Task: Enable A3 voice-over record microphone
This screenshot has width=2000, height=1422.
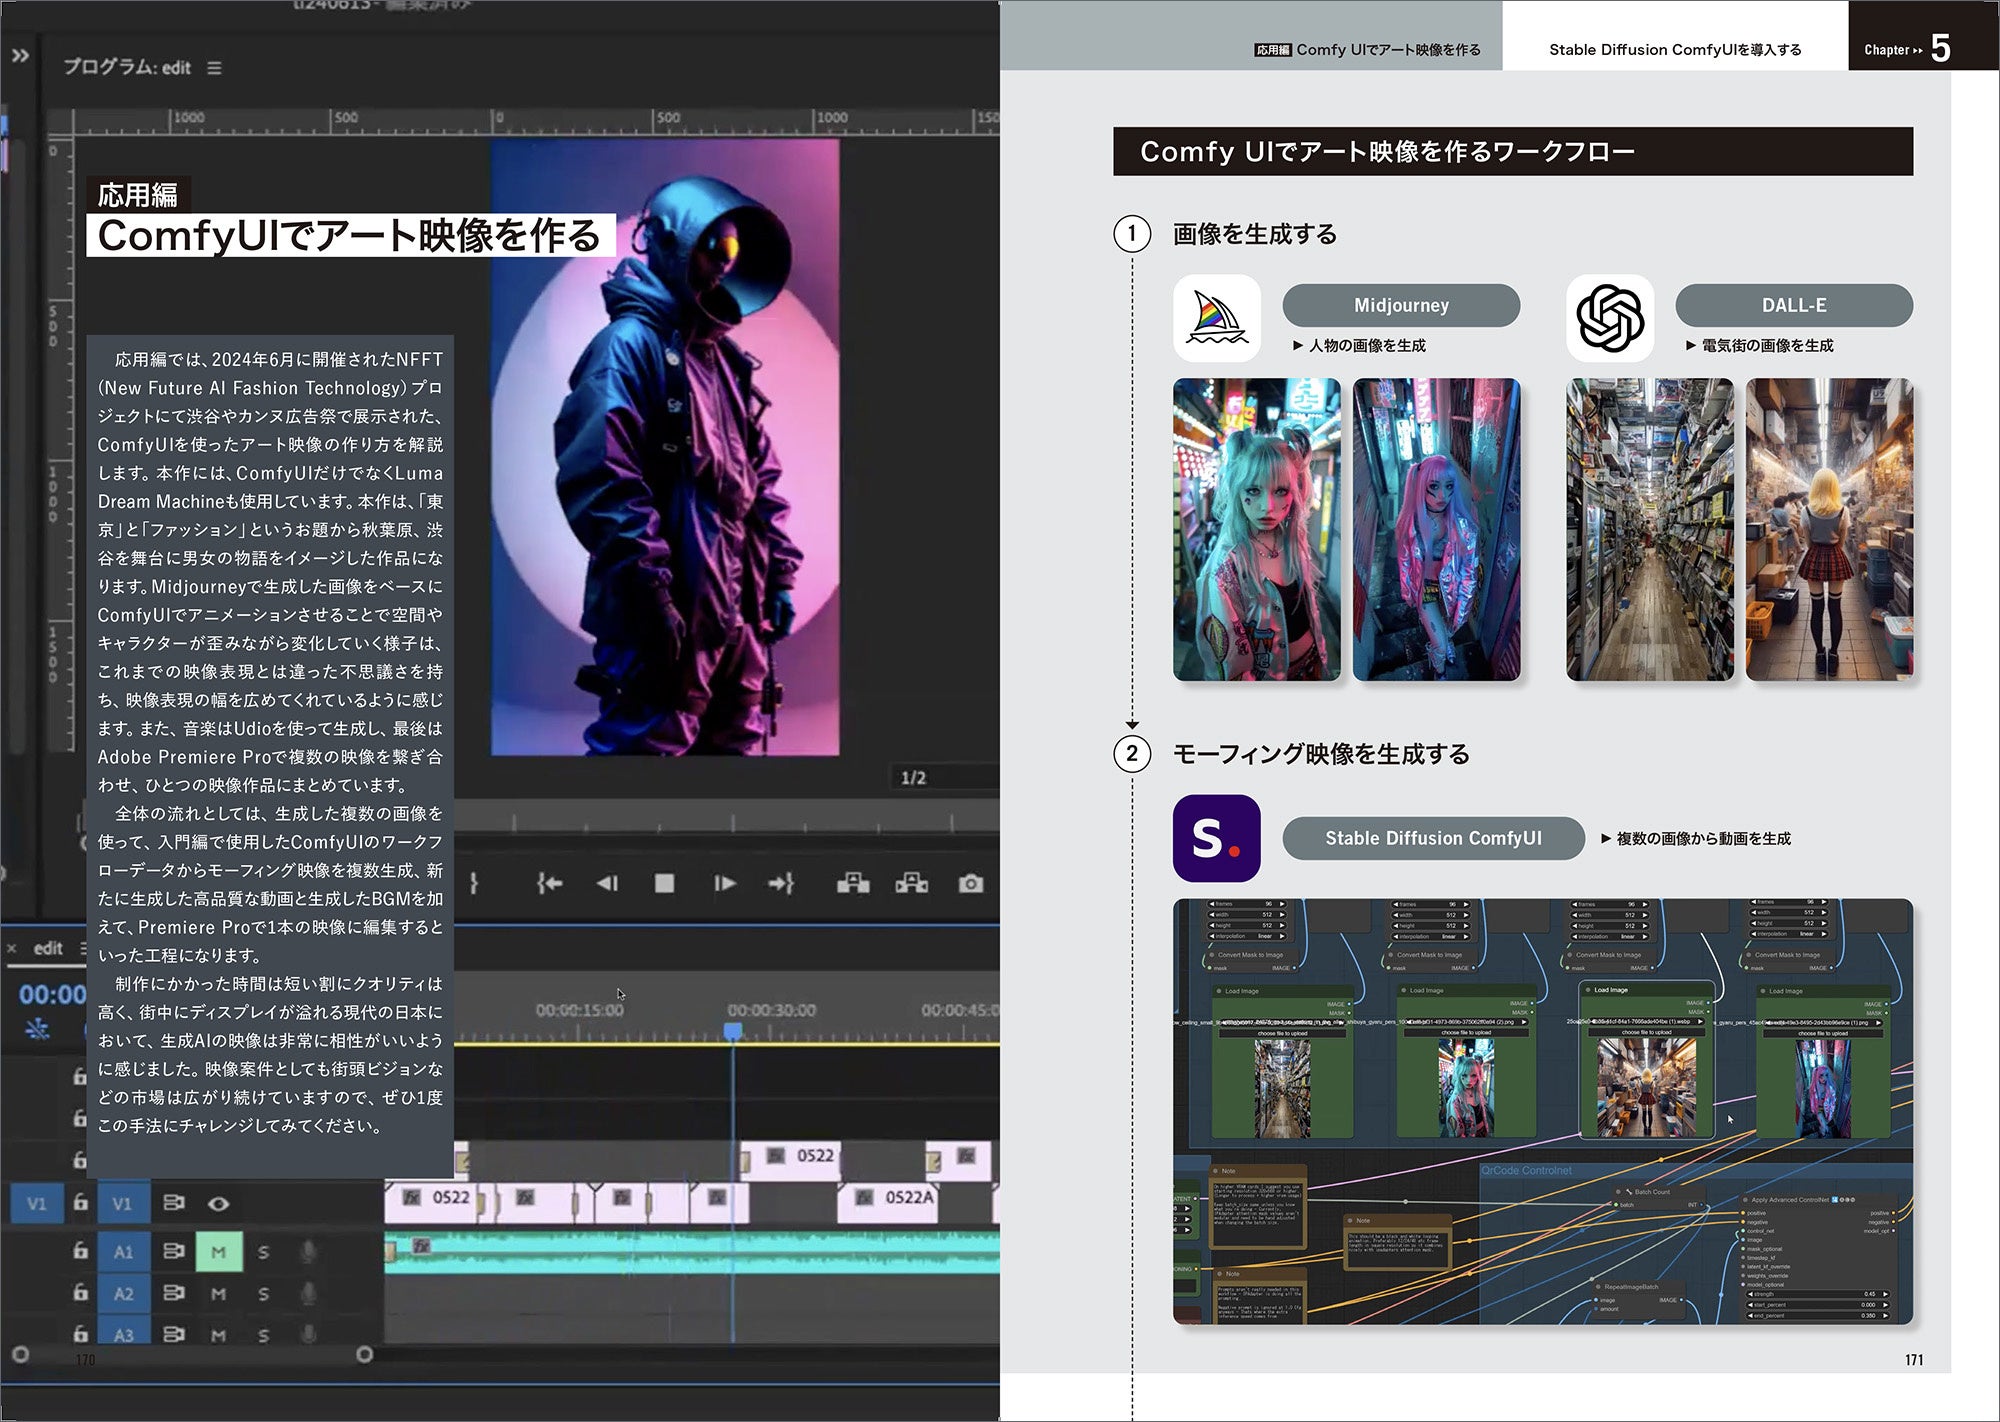Action: 308,1334
